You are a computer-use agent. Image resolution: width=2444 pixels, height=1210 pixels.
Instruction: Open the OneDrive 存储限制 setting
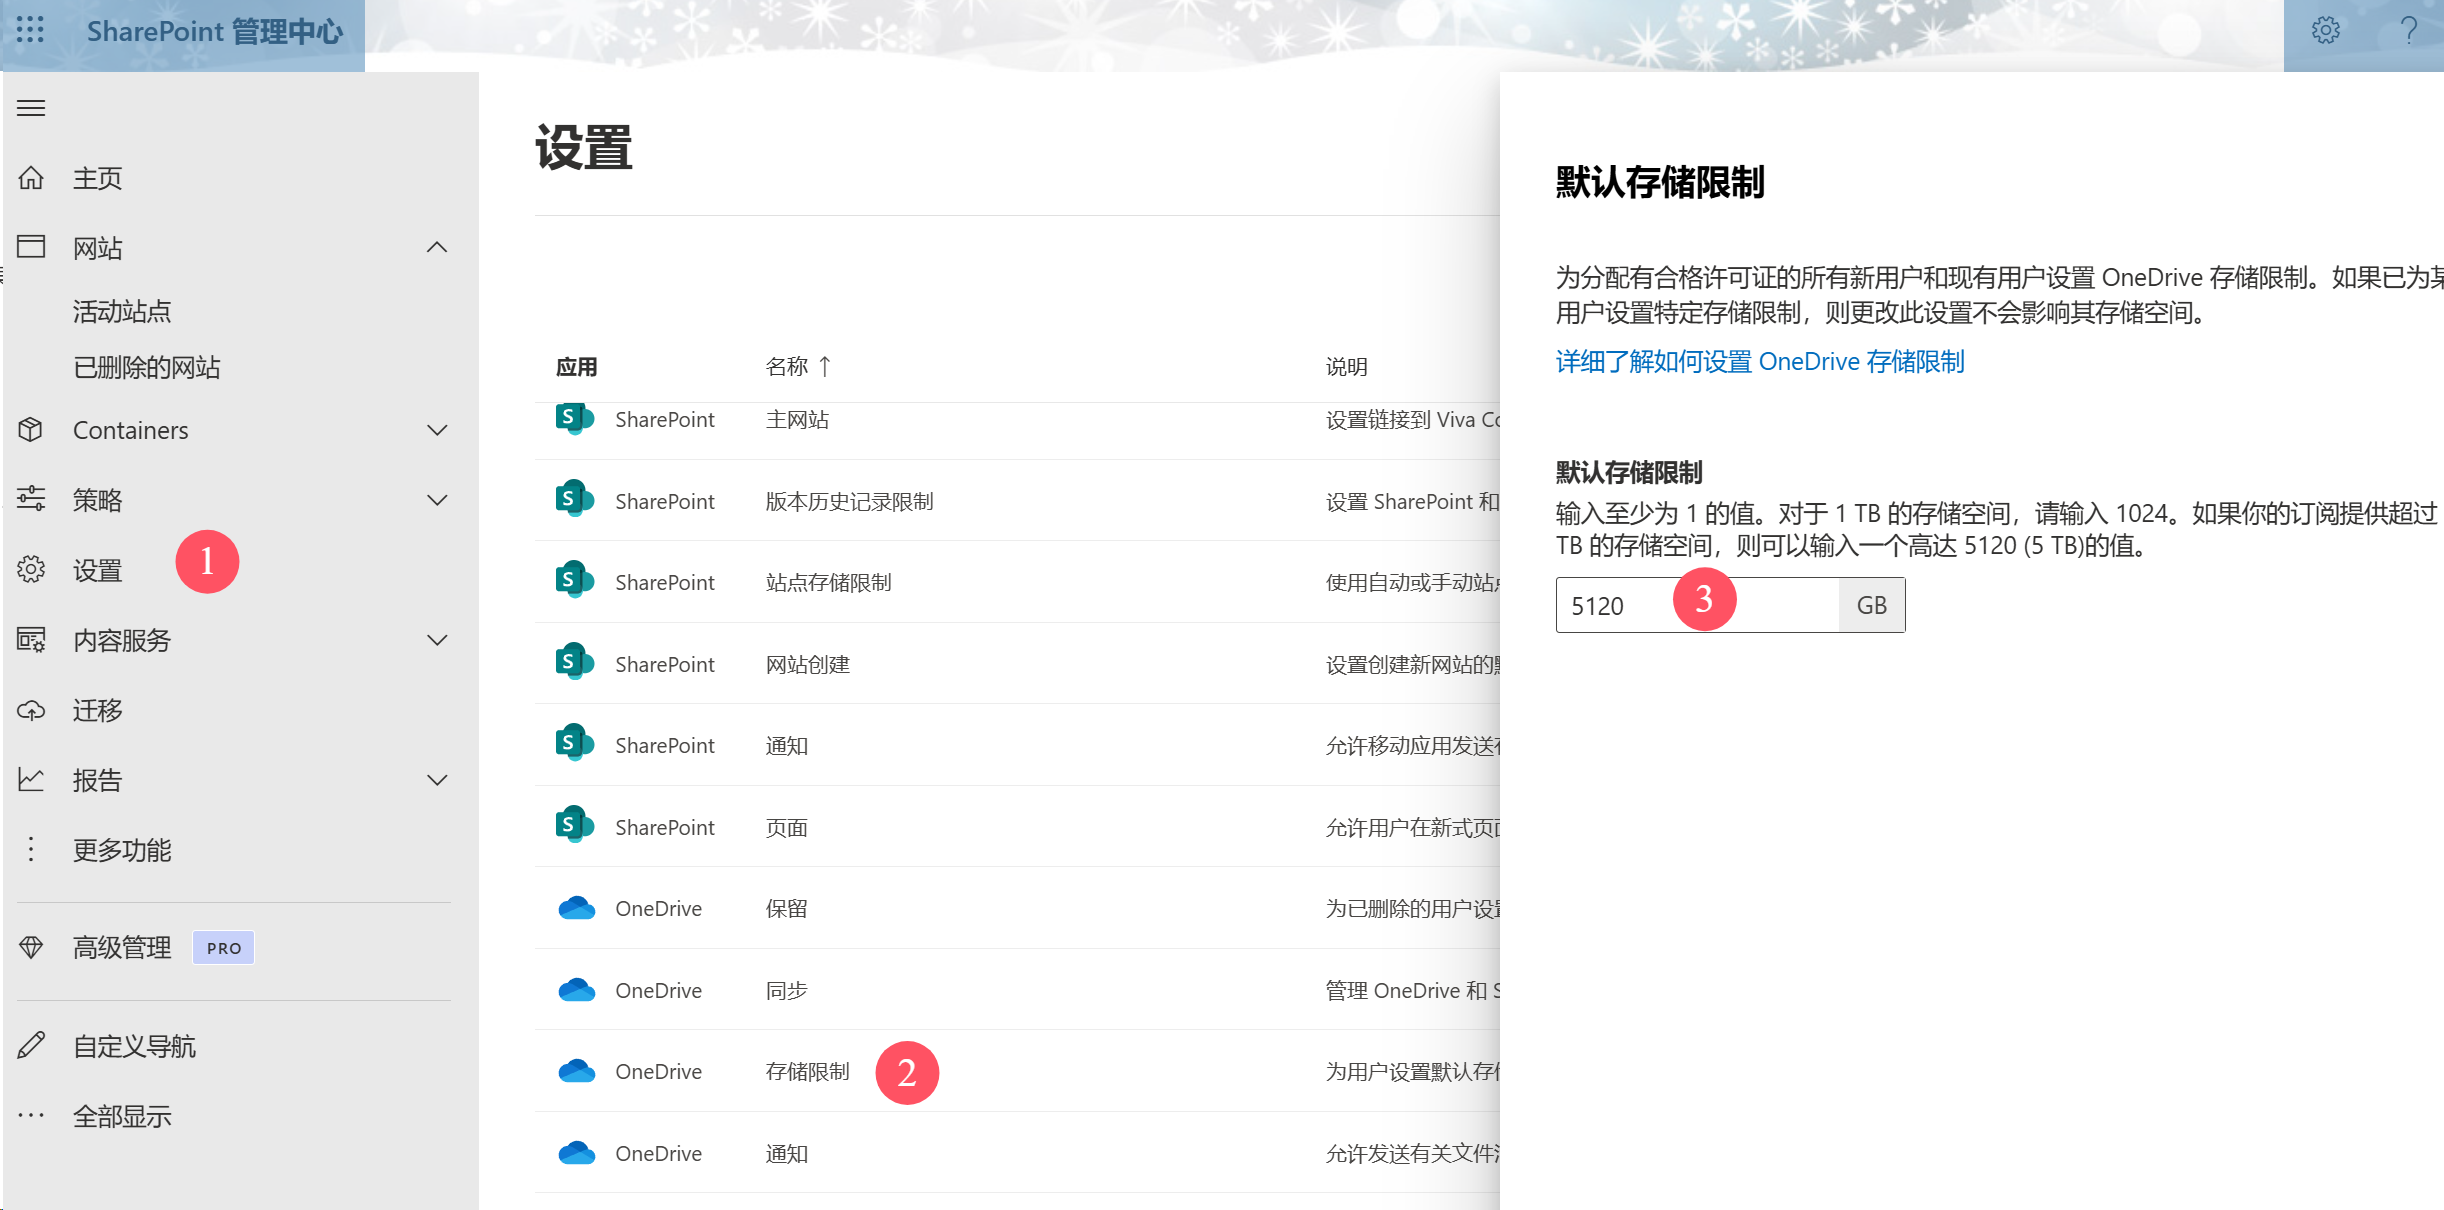(x=807, y=1071)
